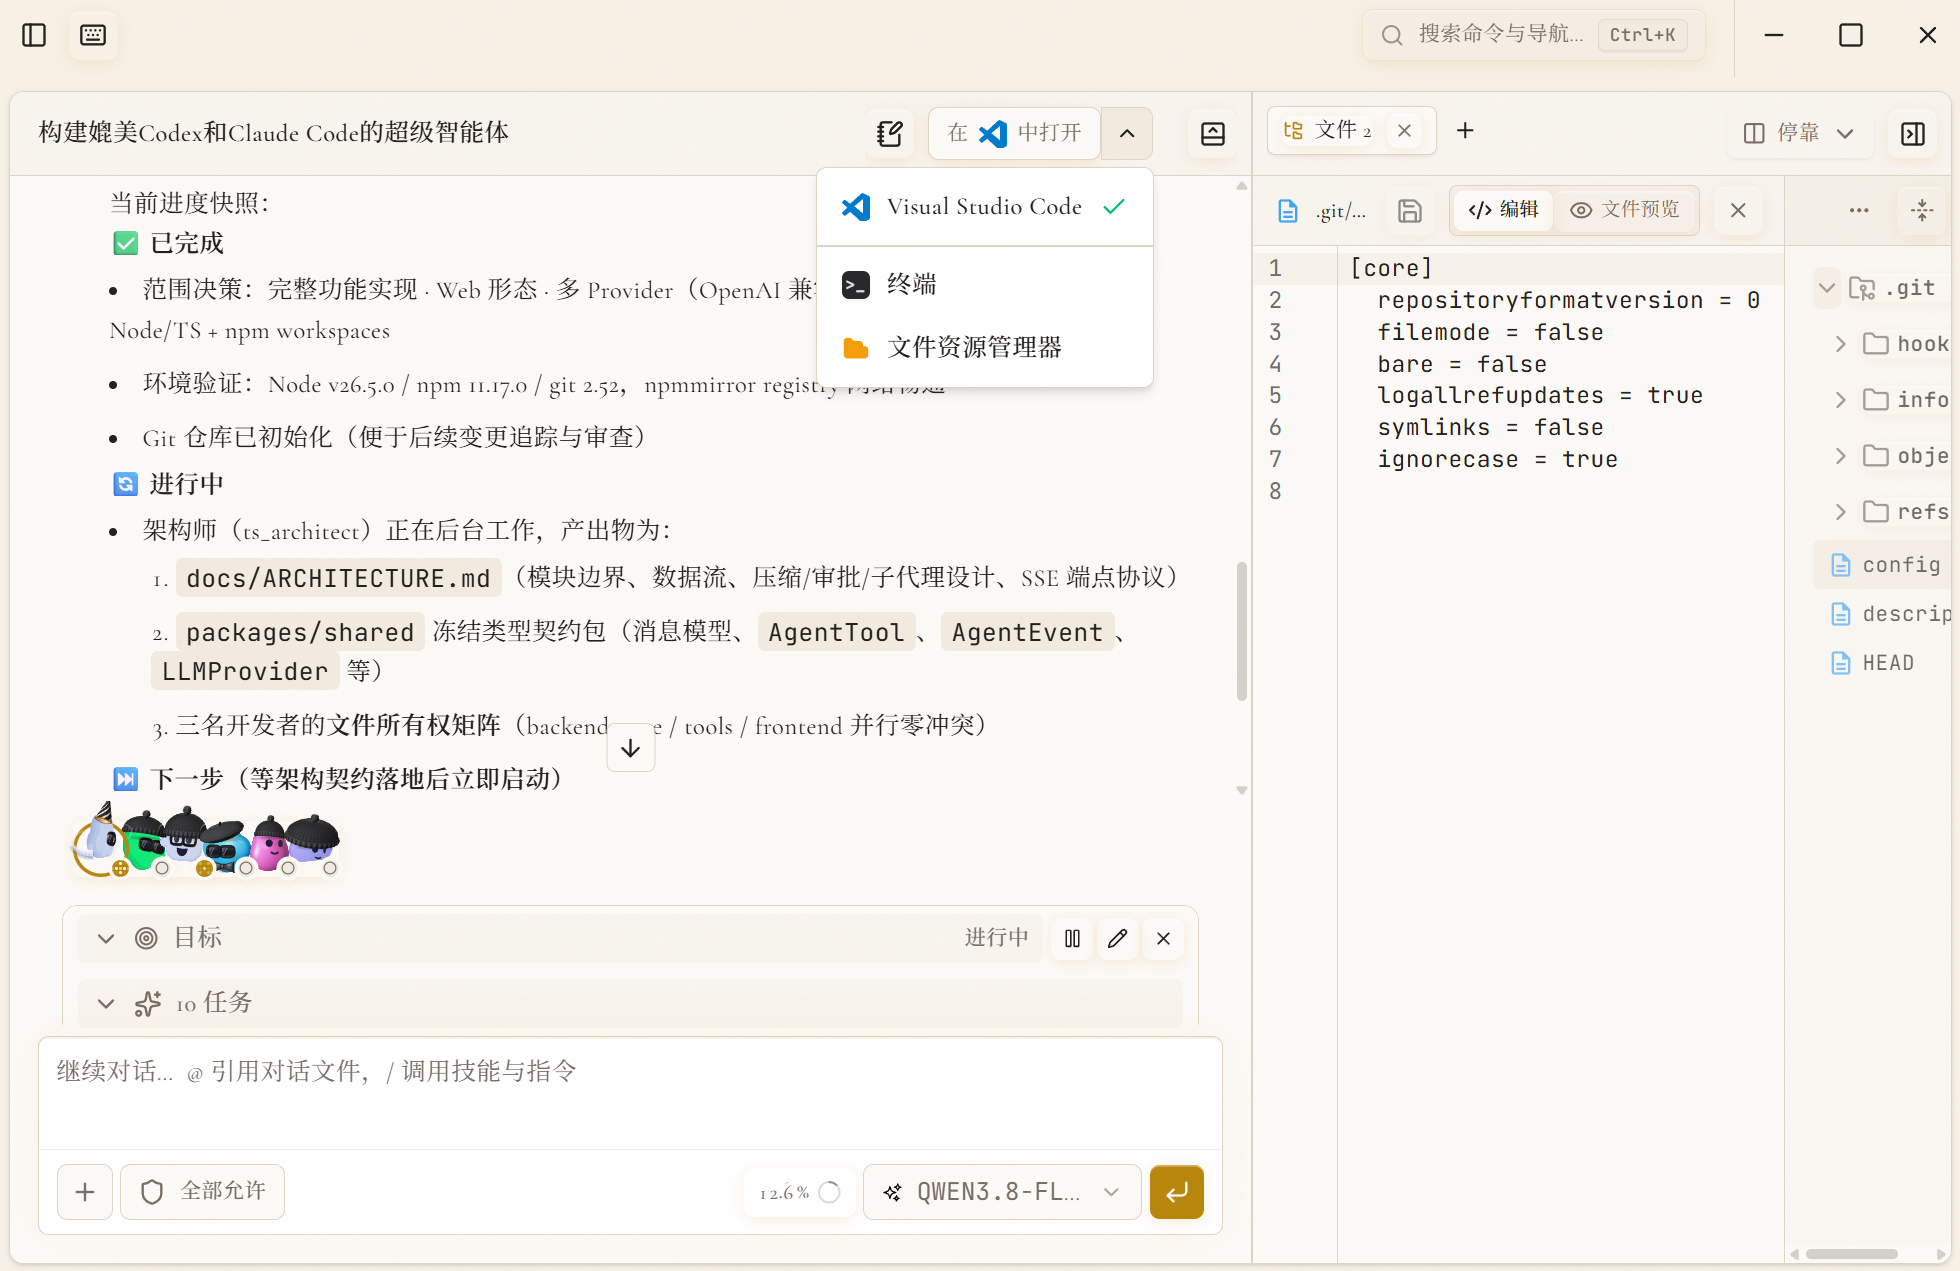
Task: Open the keyboard shortcuts icon
Action: click(93, 35)
